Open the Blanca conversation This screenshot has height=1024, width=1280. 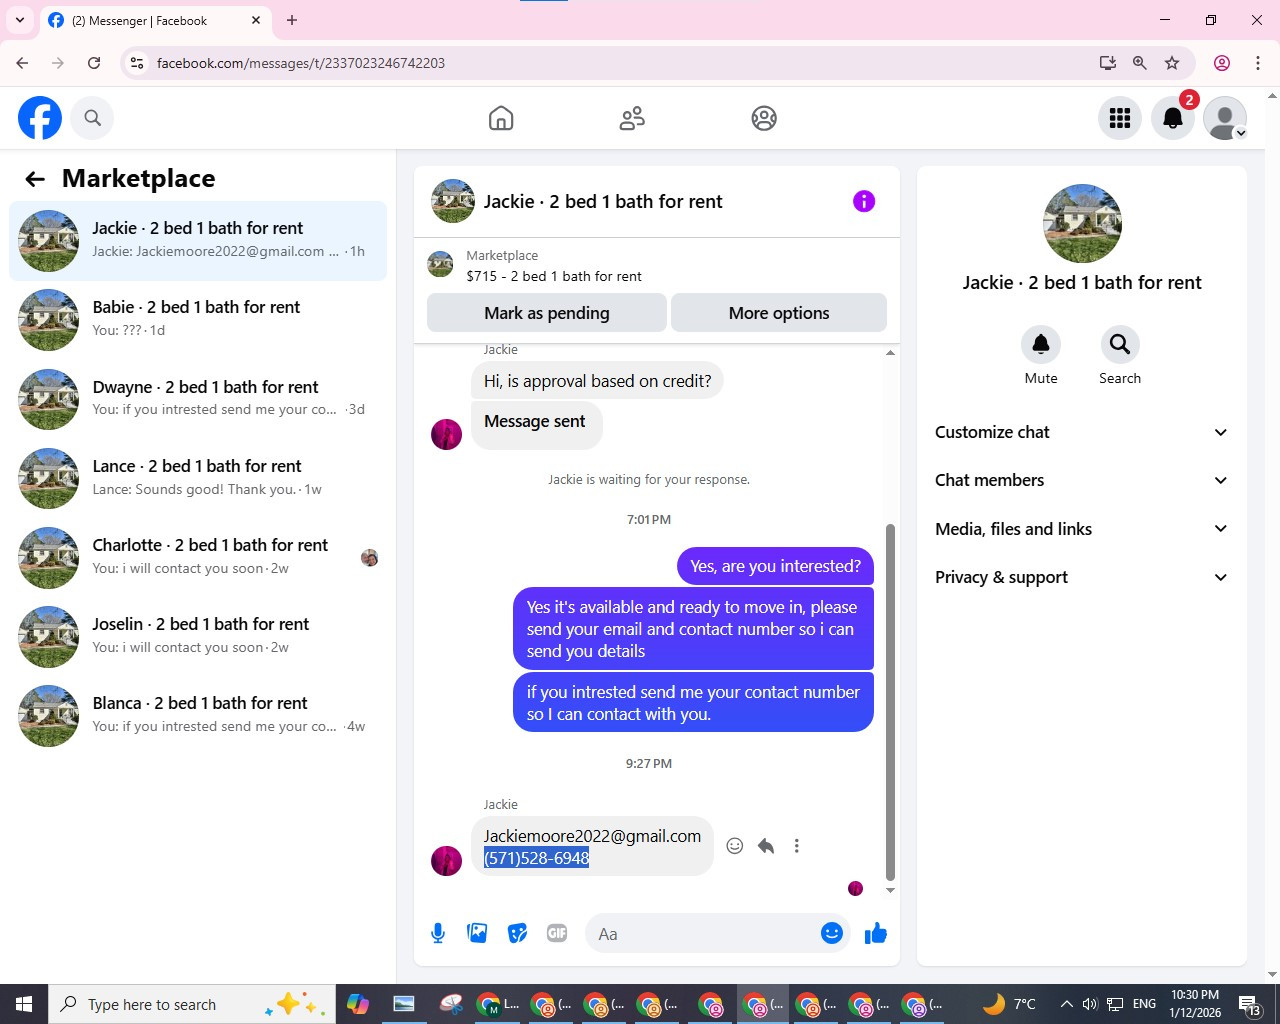pos(198,715)
